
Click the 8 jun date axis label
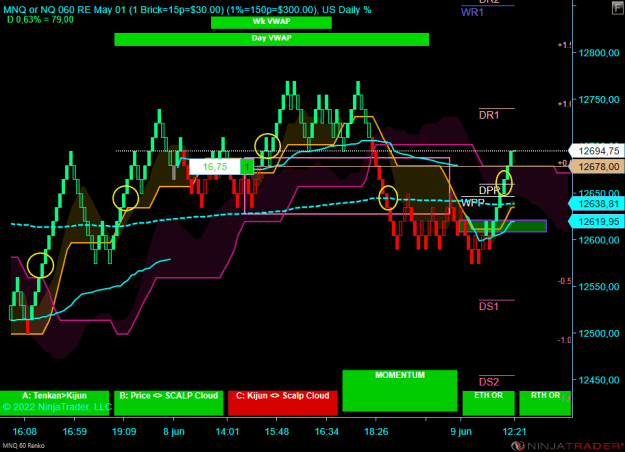(174, 432)
